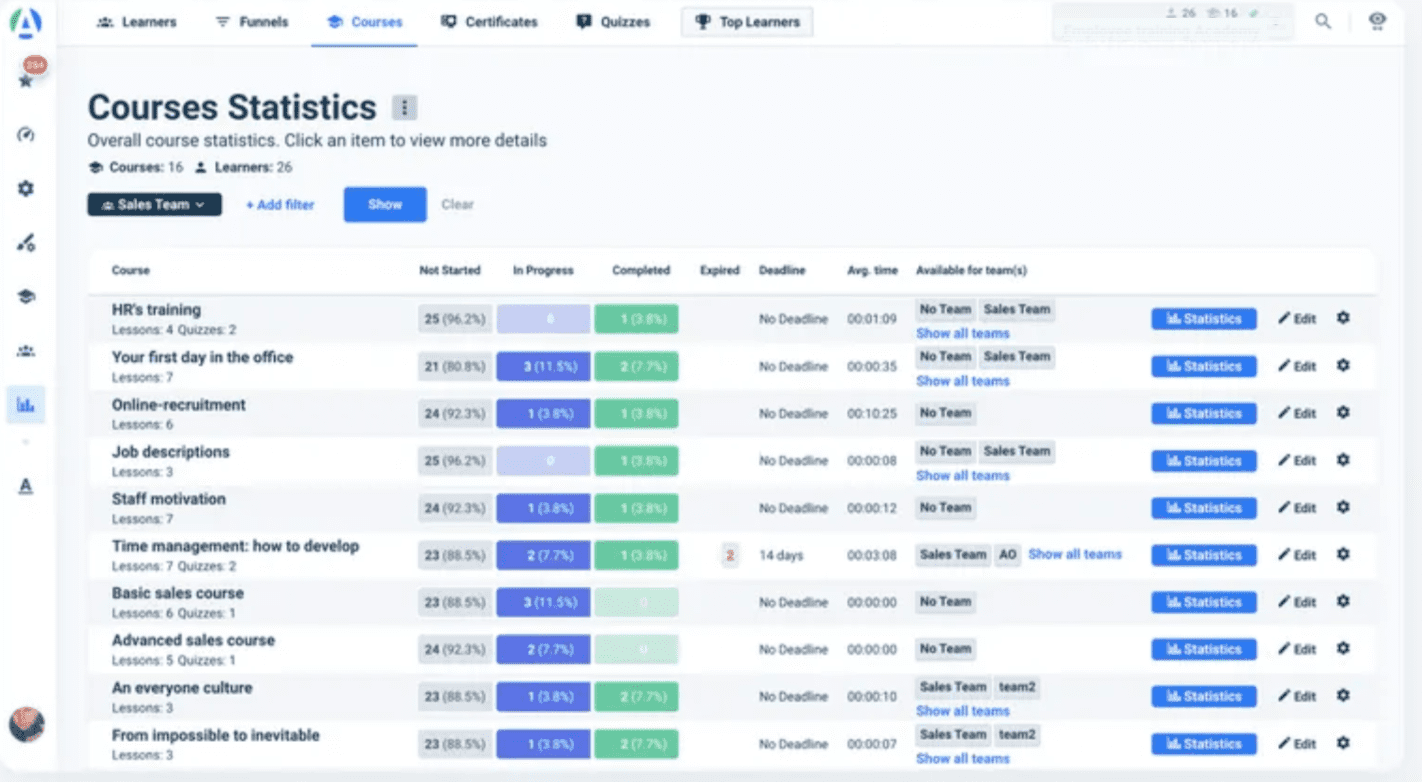Image resolution: width=1422 pixels, height=782 pixels.
Task: Sort by the Deadline column header
Action: pyautogui.click(x=781, y=270)
